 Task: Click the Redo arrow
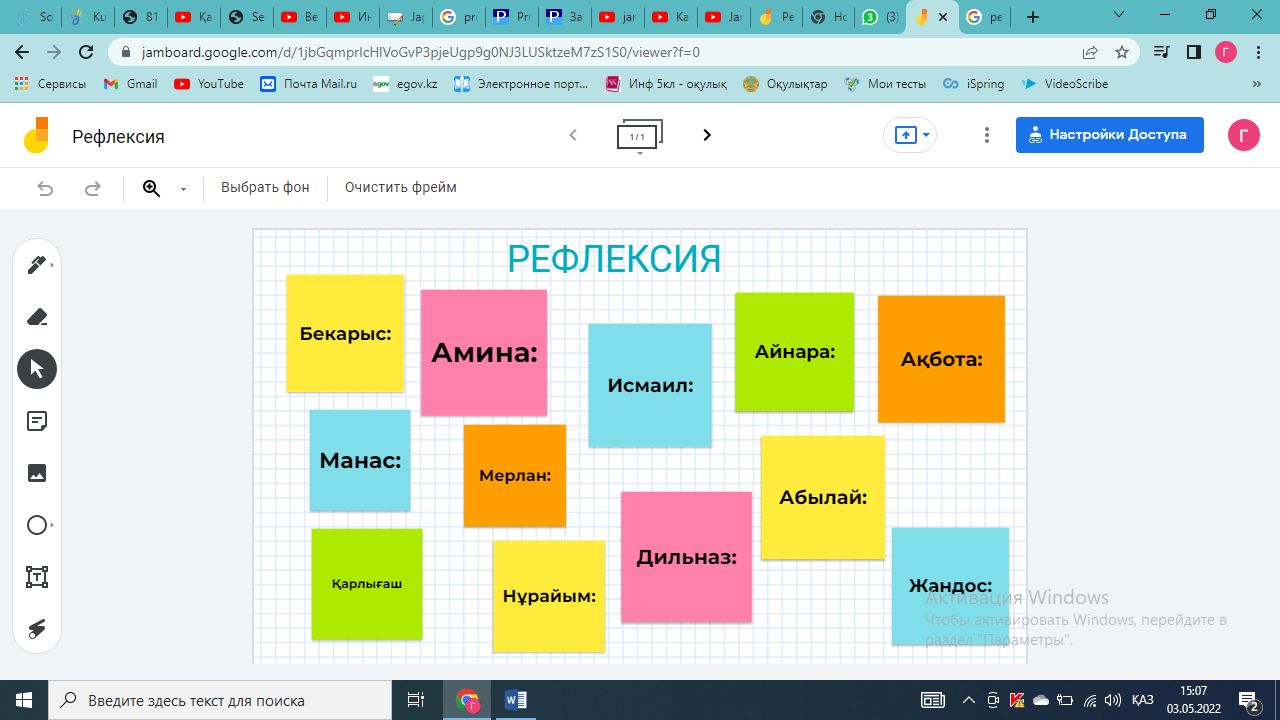pyautogui.click(x=92, y=188)
